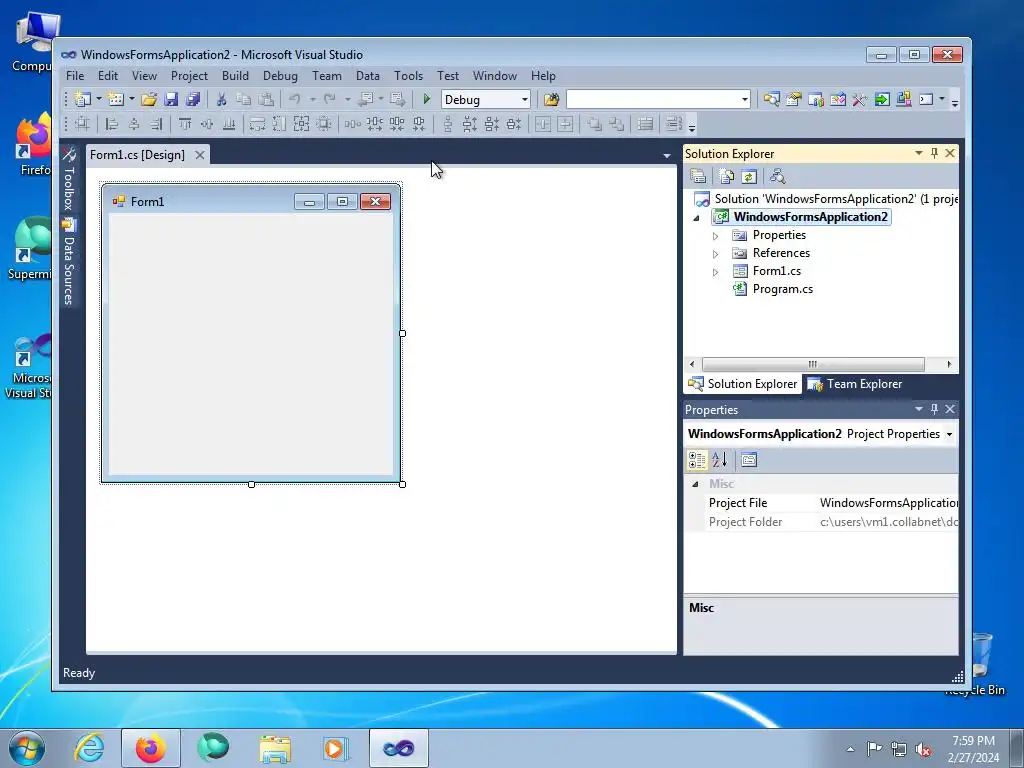Click the Make Same Width layout icon
The width and height of the screenshot is (1024, 768).
click(257, 123)
